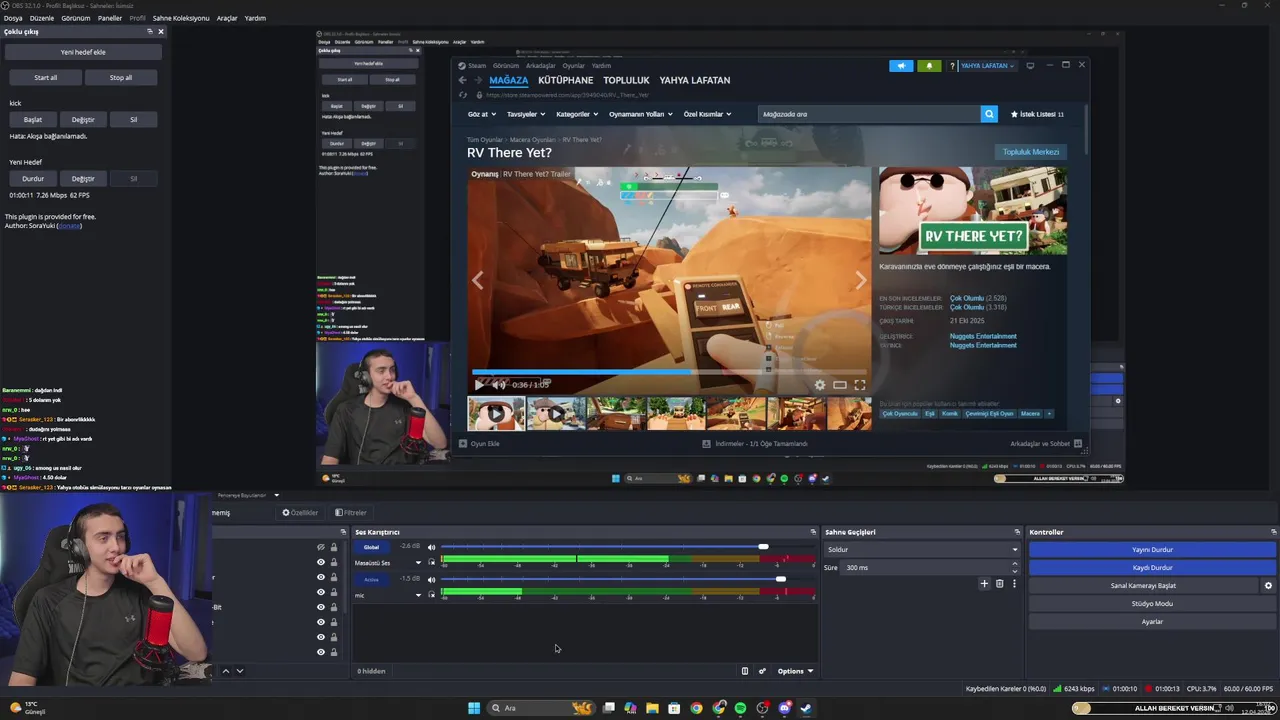1280x720 pixels.
Task: Add a new scene transition with plus icon
Action: [x=984, y=584]
